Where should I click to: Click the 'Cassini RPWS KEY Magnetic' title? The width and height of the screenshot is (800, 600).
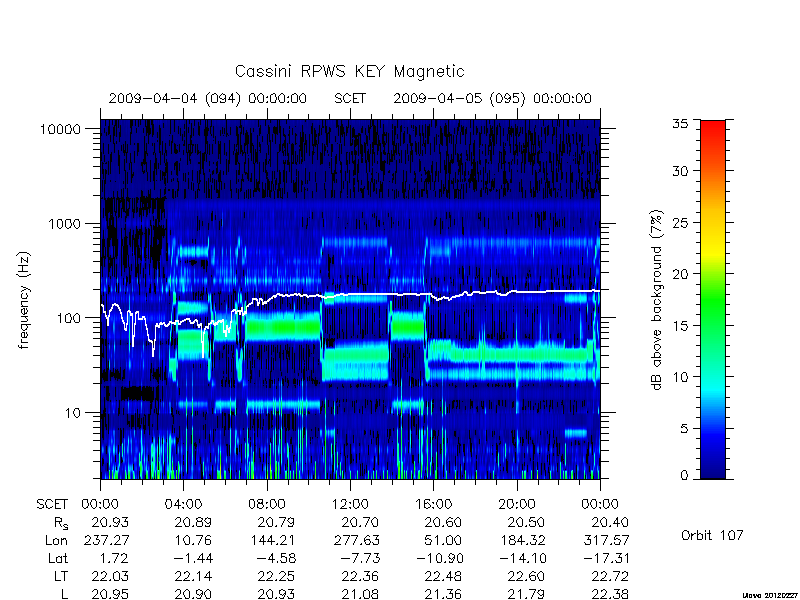click(349, 71)
